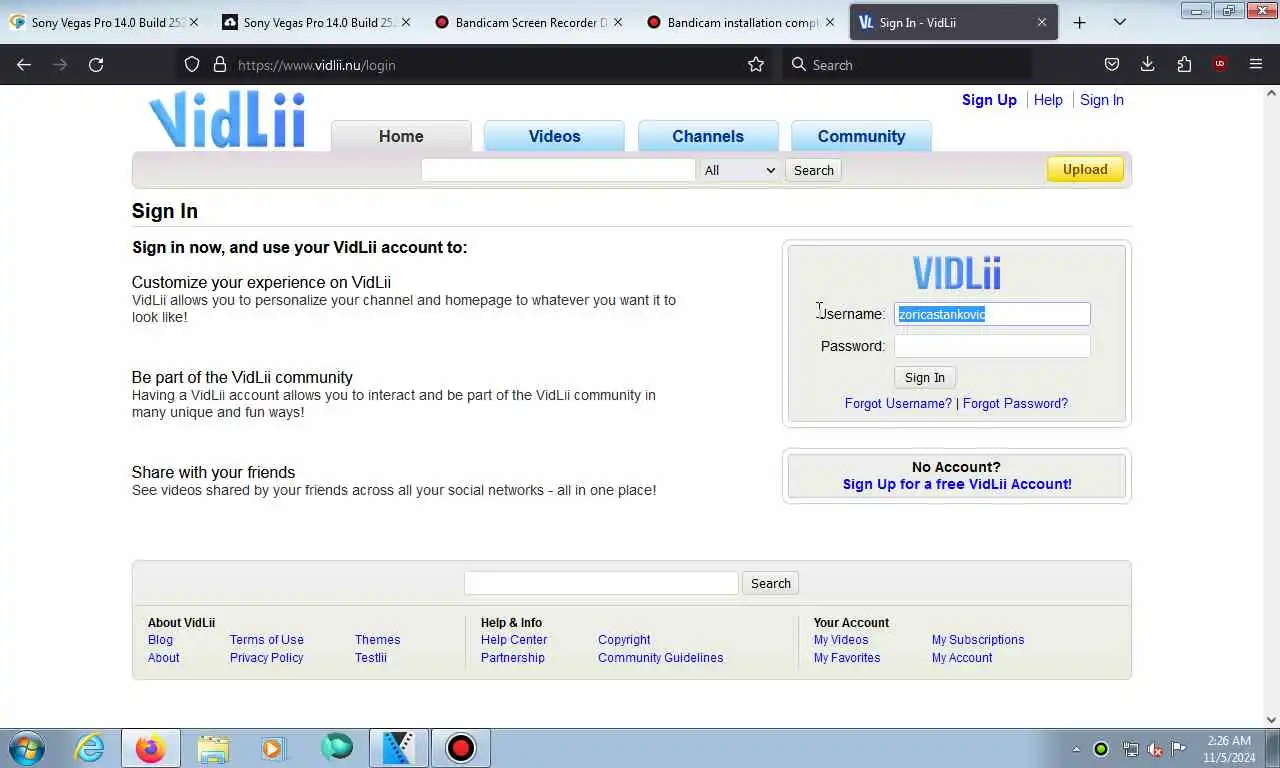Open the Community navigation tab
1280x768 pixels.
861,136
